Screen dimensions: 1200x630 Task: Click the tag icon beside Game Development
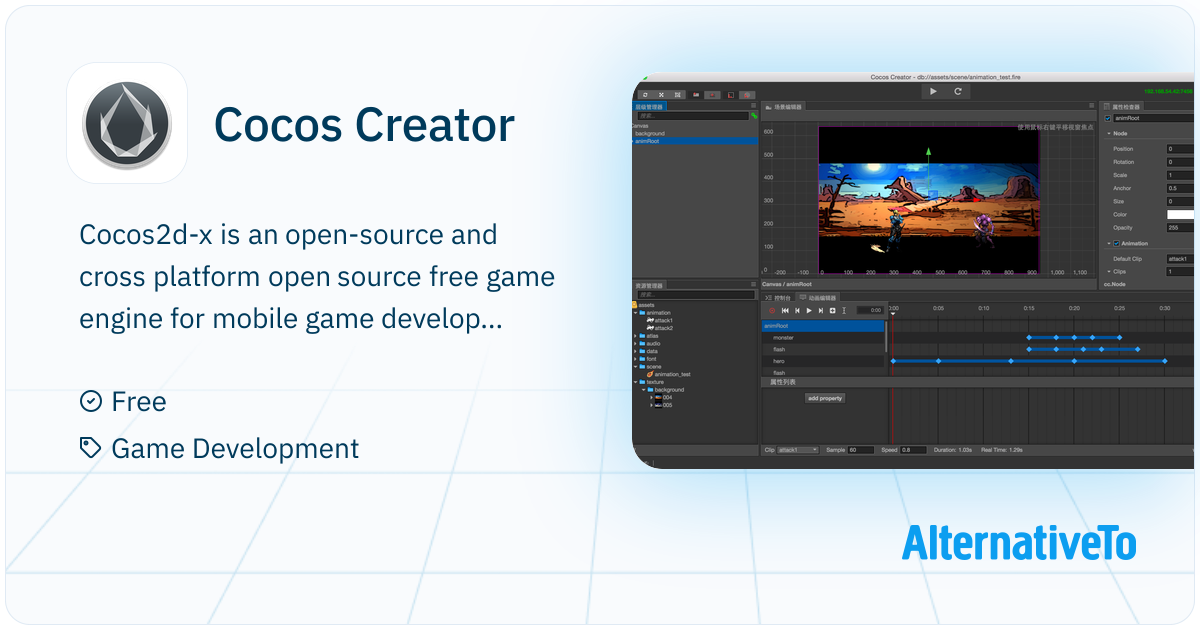tap(90, 448)
